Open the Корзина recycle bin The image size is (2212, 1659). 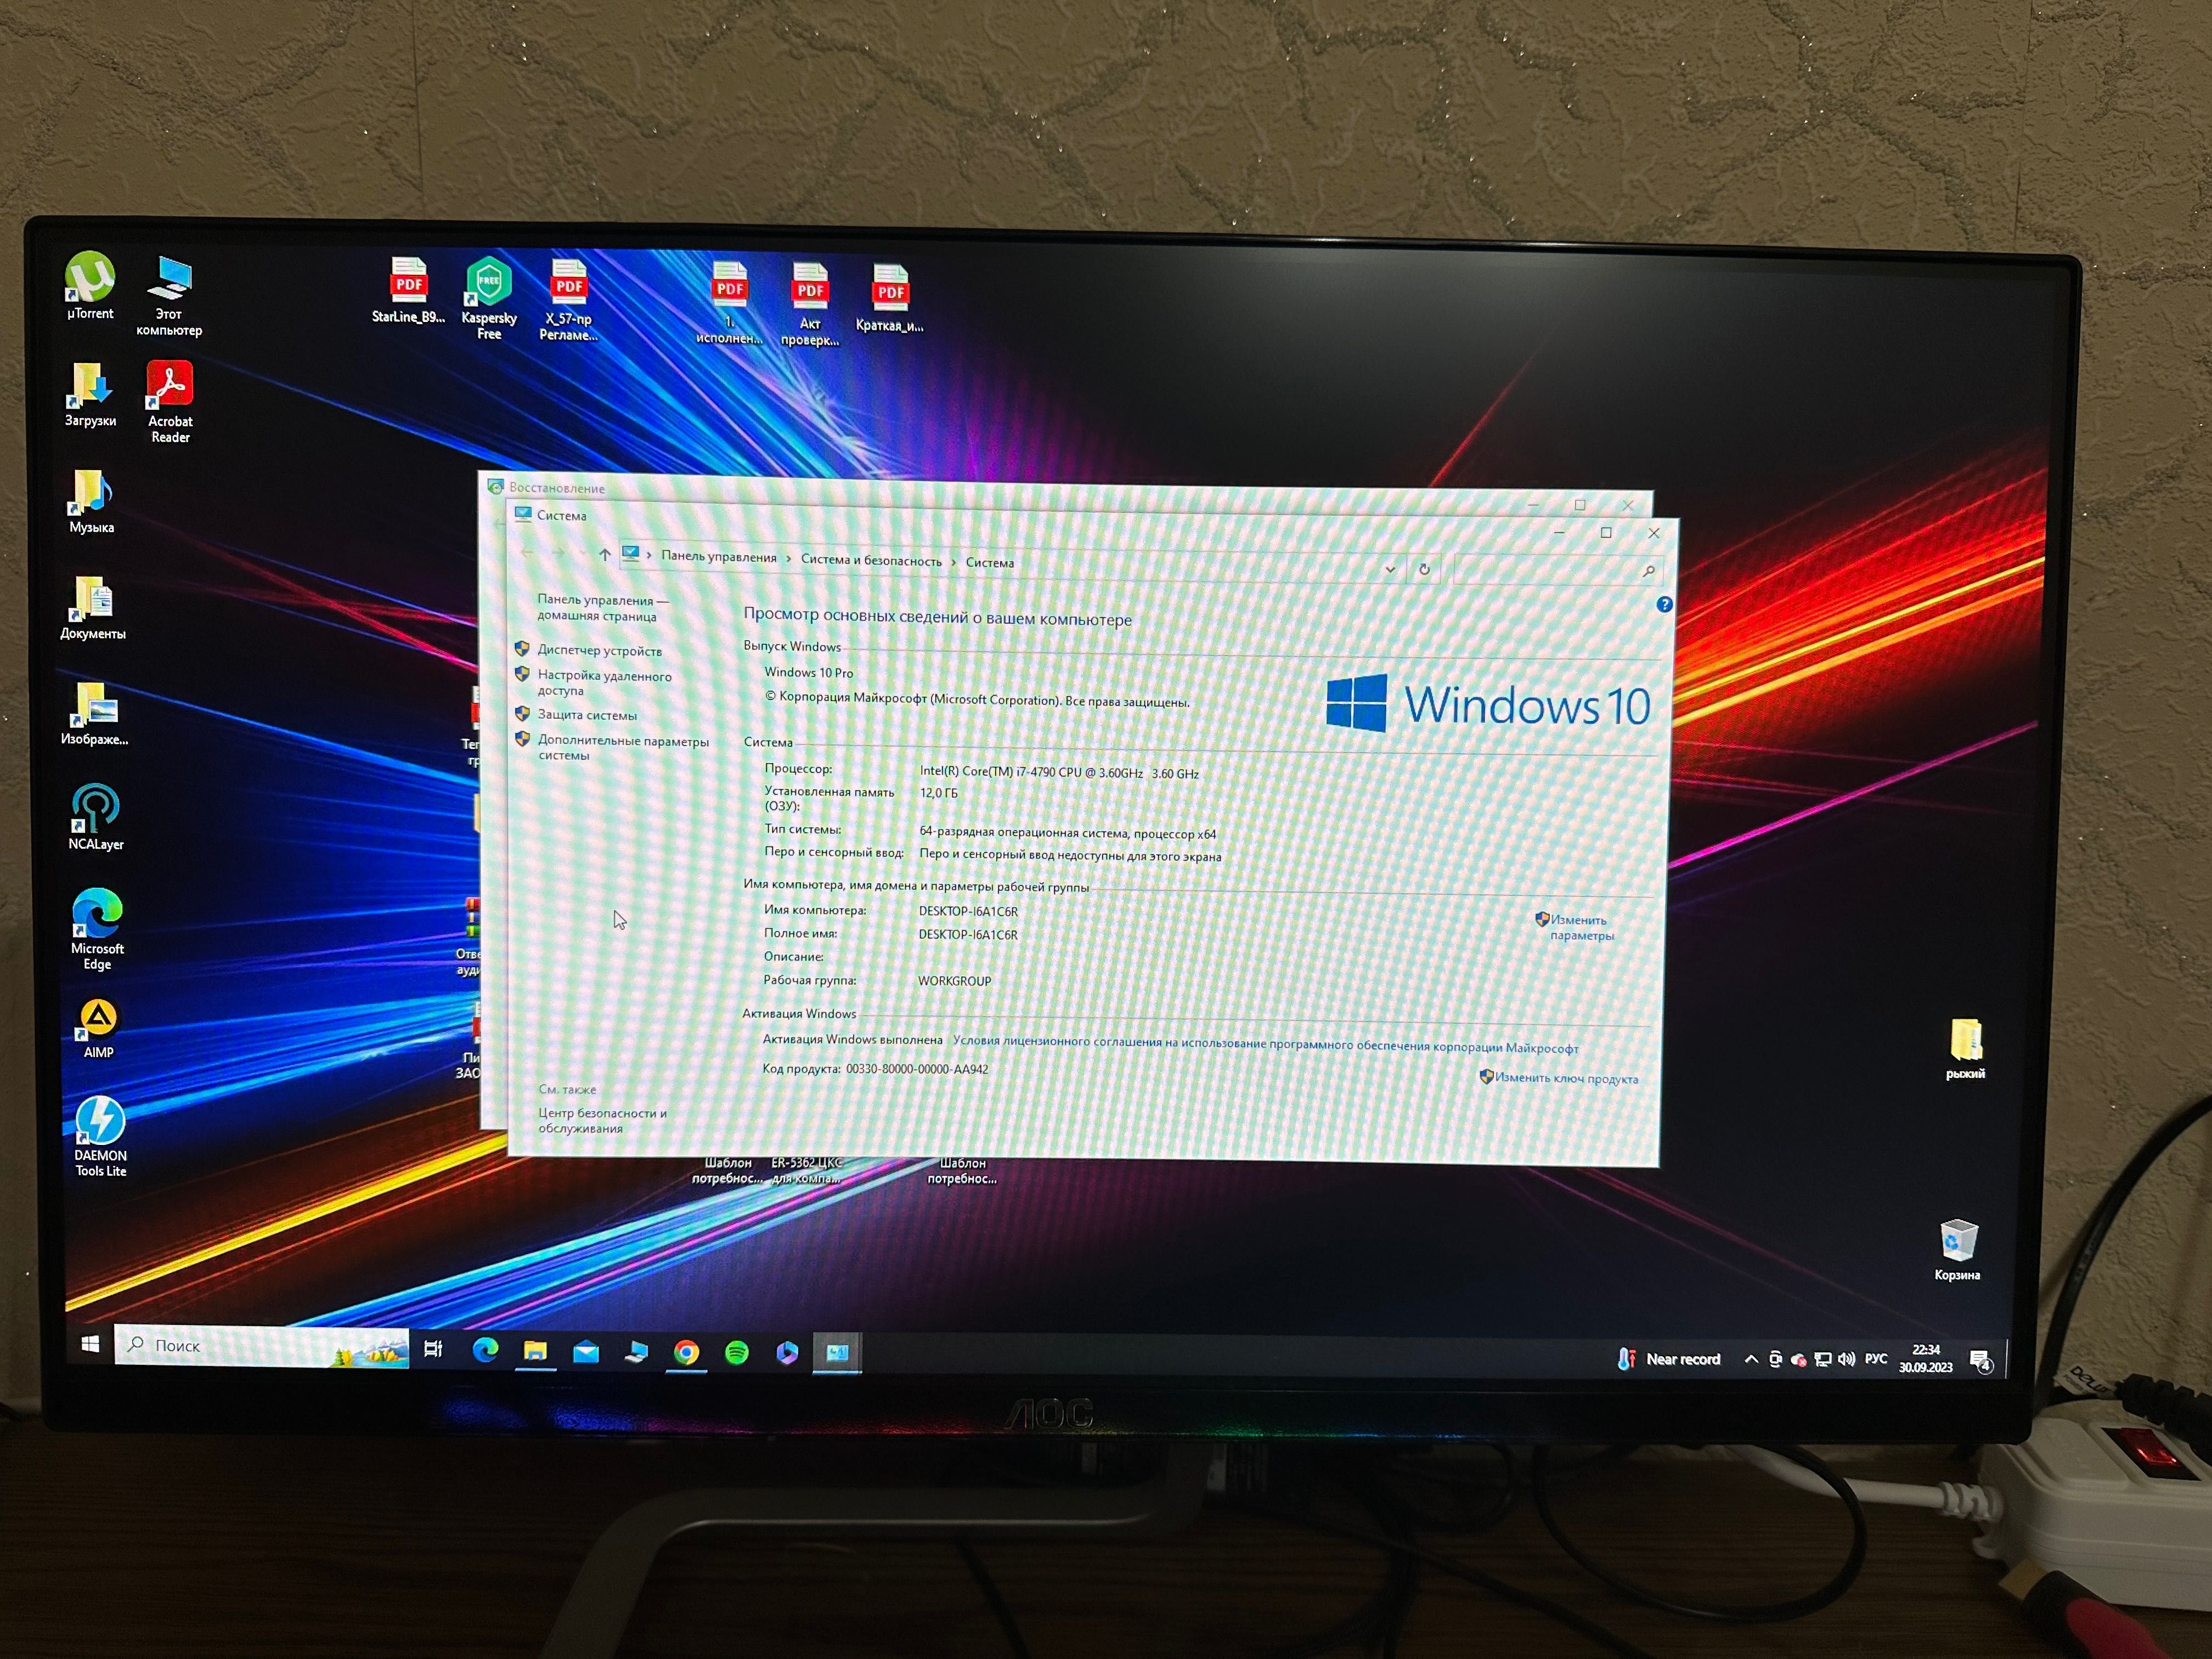point(1957,1250)
